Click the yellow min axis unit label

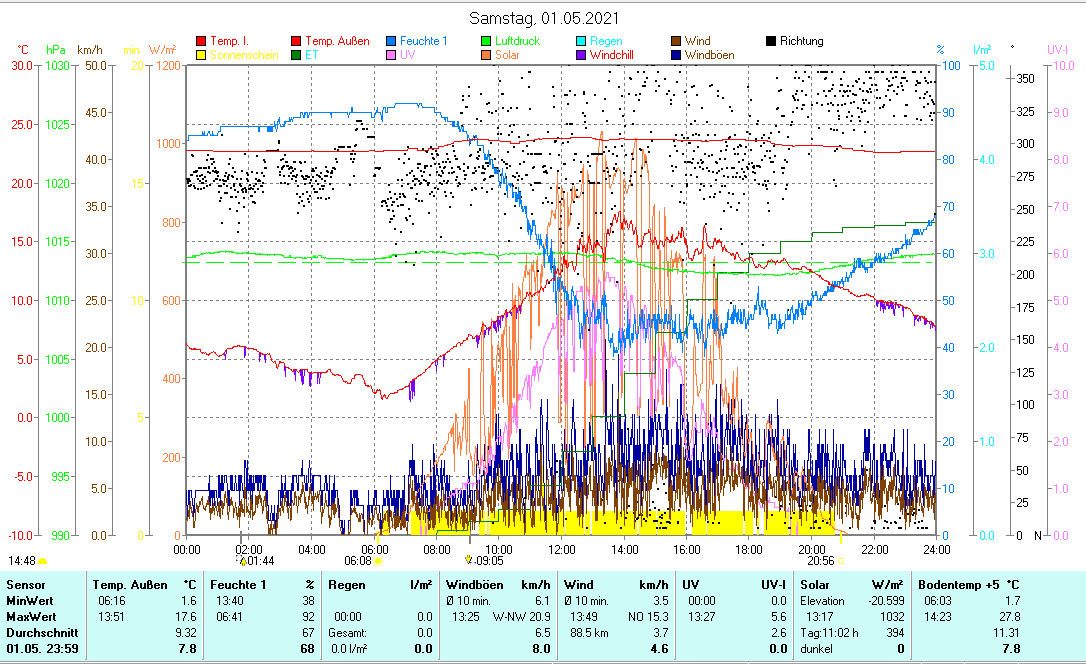coord(132,50)
